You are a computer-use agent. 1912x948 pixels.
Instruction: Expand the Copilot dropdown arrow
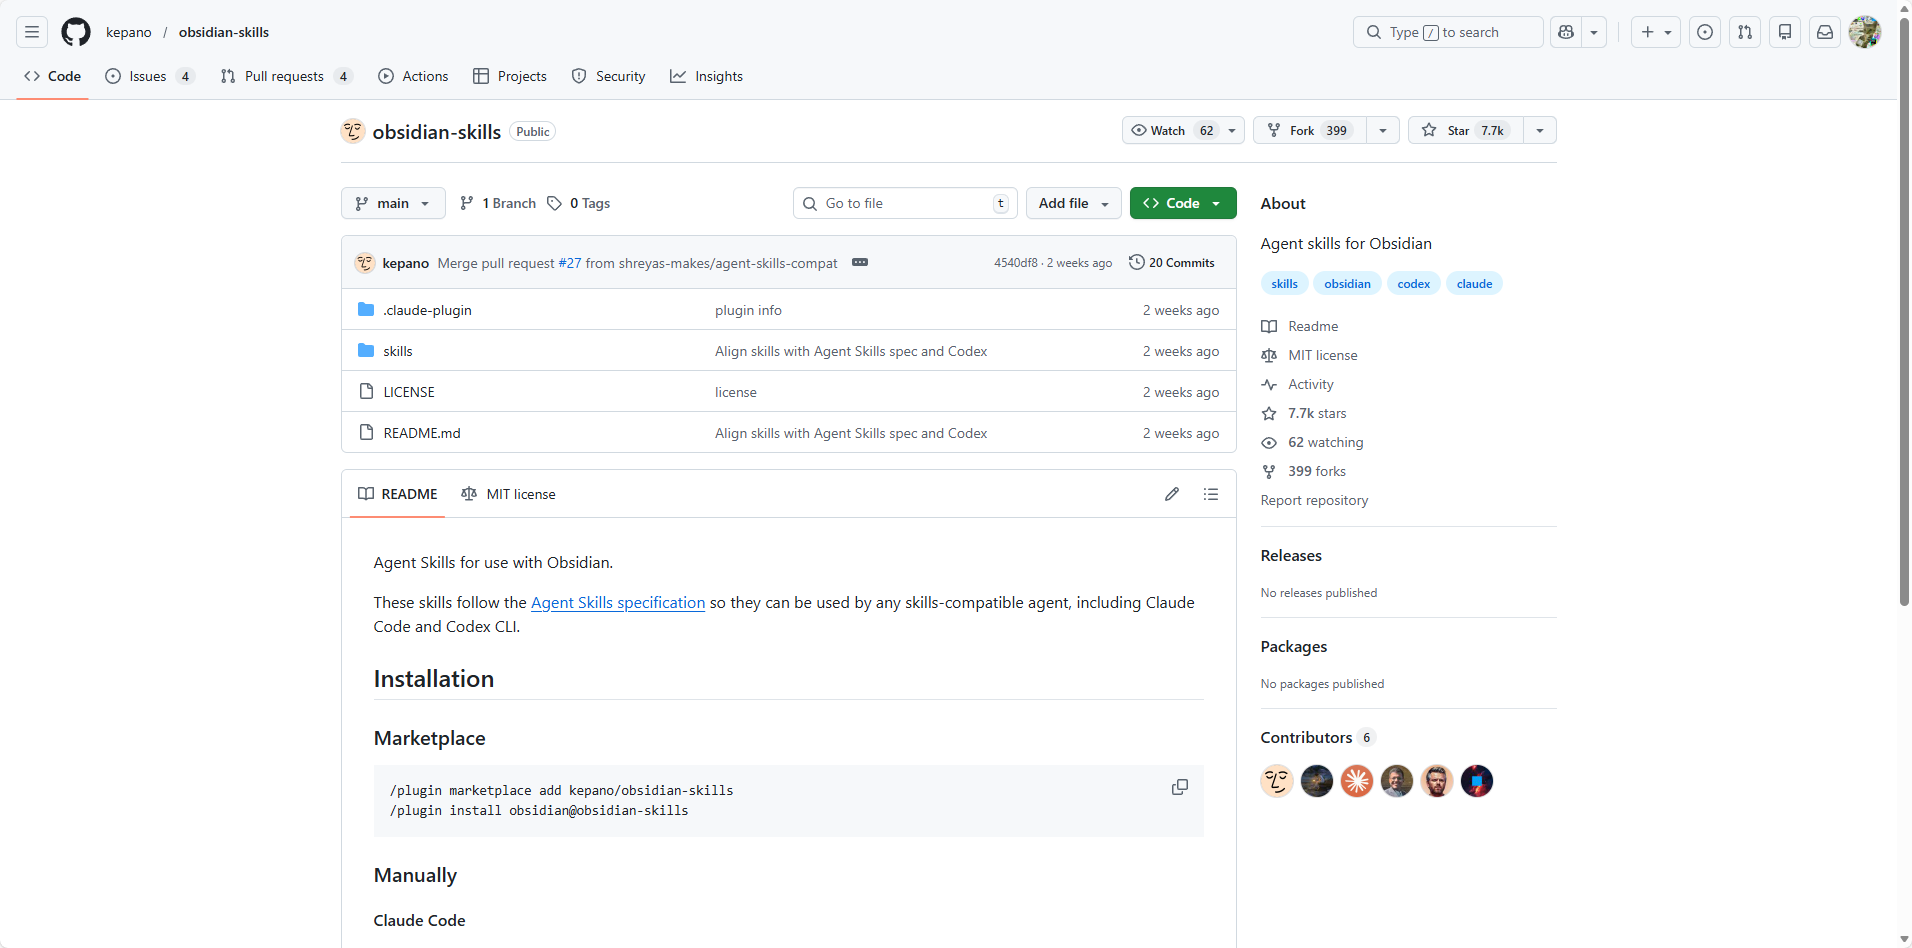click(x=1594, y=32)
